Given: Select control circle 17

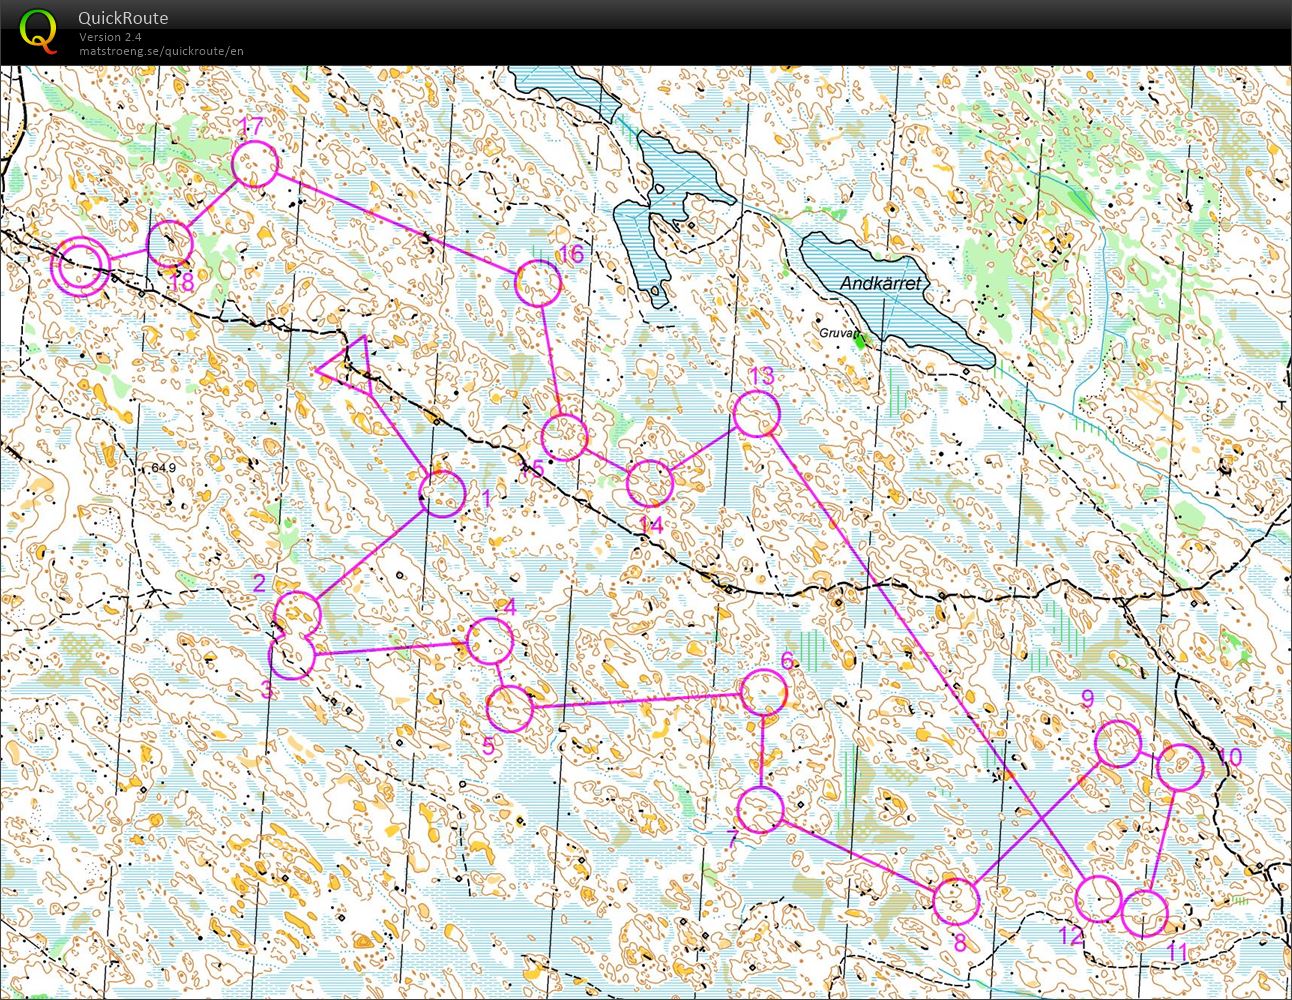Looking at the screenshot, I should click(x=255, y=165).
